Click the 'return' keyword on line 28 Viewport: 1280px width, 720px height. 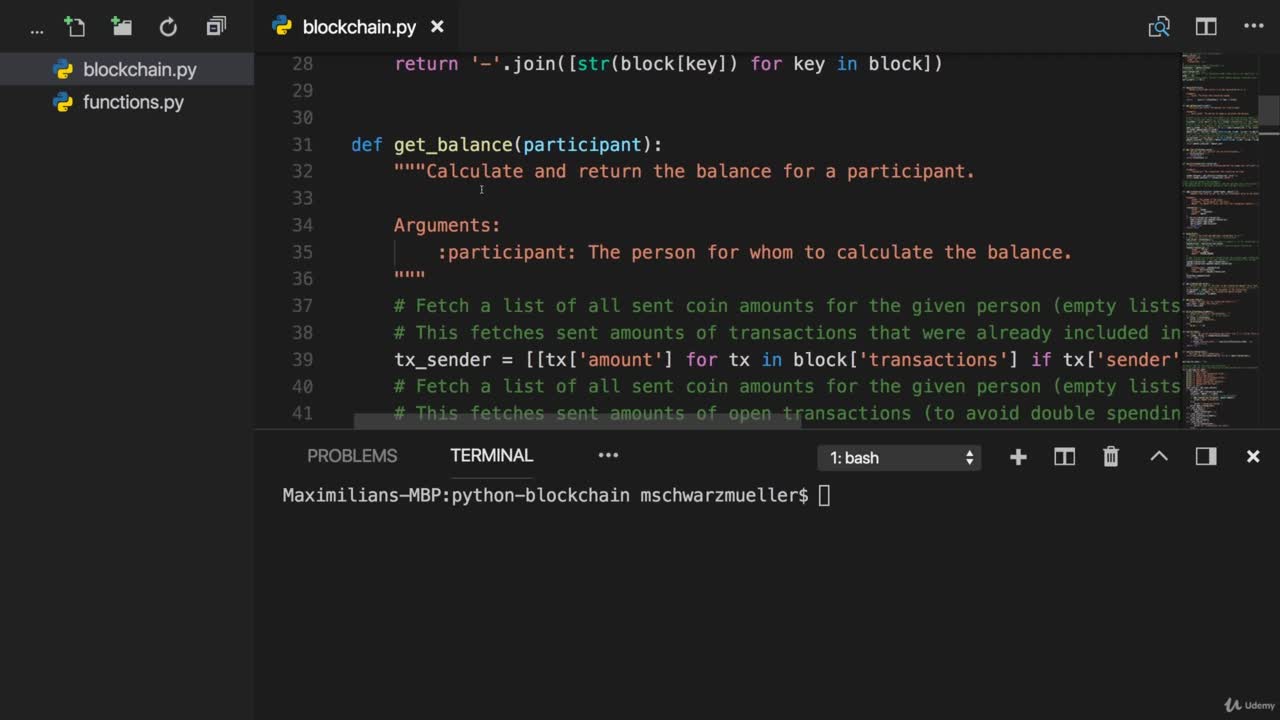427,64
